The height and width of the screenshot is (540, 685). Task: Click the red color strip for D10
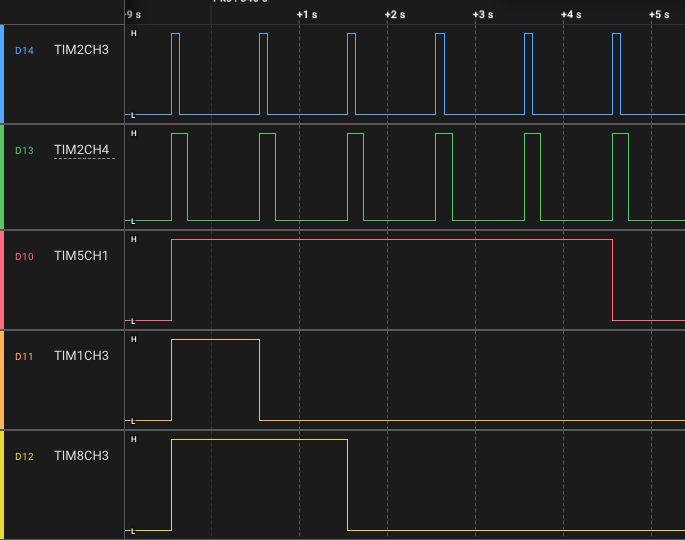(2, 280)
